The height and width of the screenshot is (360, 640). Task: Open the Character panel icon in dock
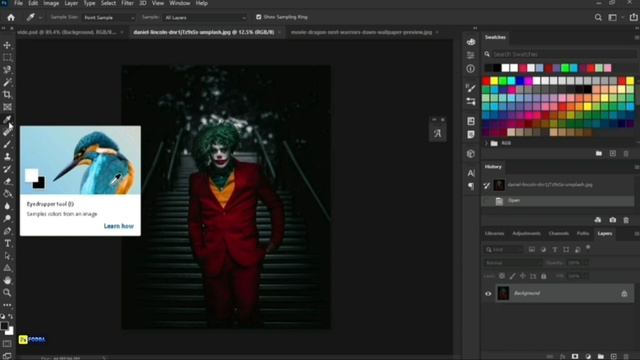click(471, 173)
